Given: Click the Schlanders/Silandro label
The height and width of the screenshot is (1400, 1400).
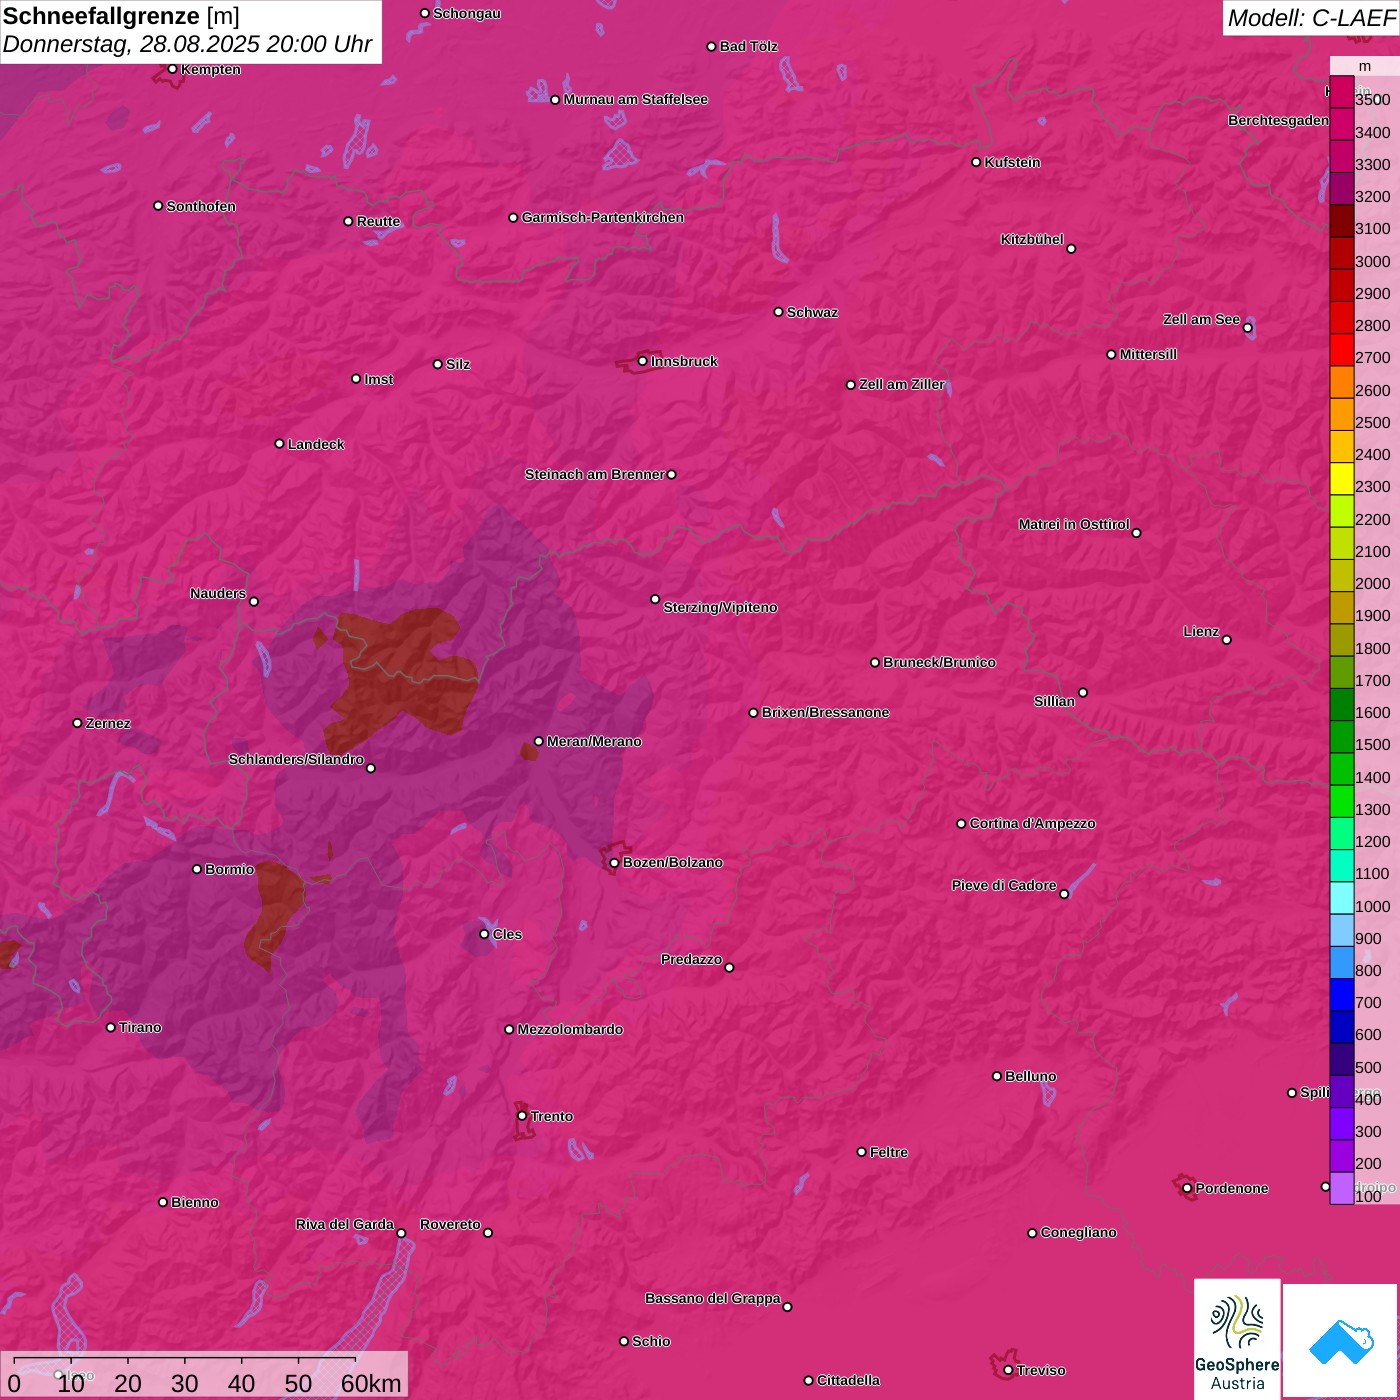Looking at the screenshot, I should tap(296, 759).
